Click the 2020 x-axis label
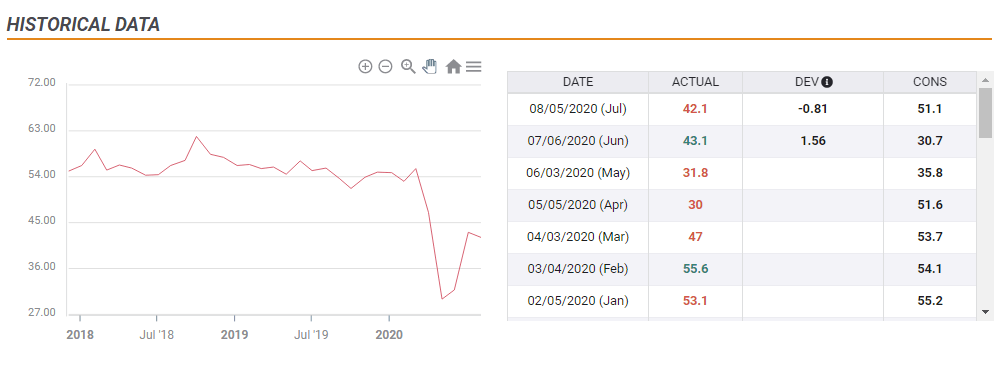Image resolution: width=1005 pixels, height=379 pixels. point(389,335)
